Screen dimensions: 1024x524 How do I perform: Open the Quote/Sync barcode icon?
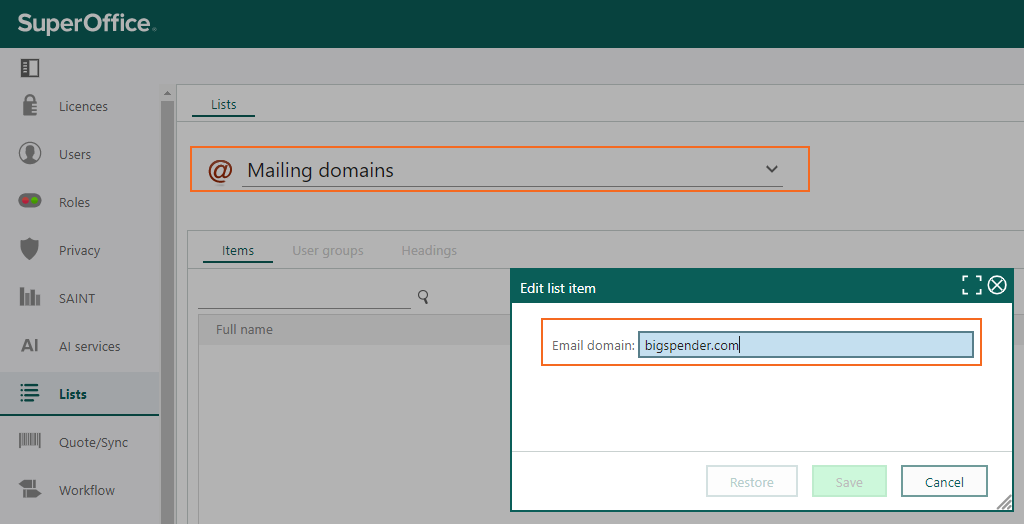29,440
